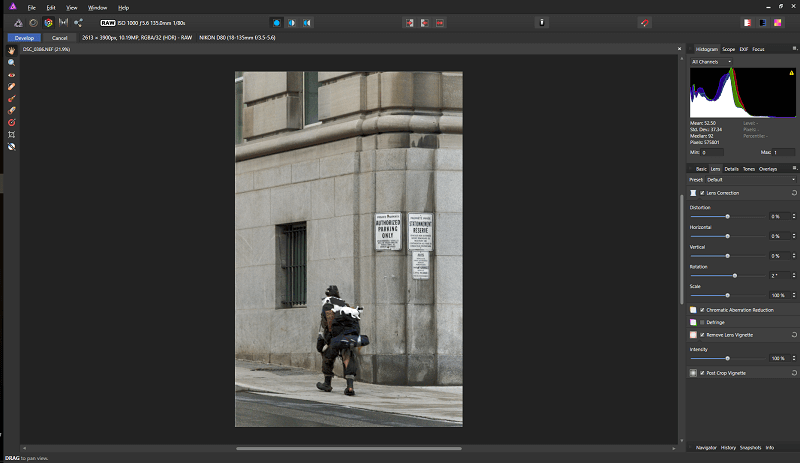This screenshot has height=463, width=800.
Task: Open the Help menu
Action: pos(123,8)
